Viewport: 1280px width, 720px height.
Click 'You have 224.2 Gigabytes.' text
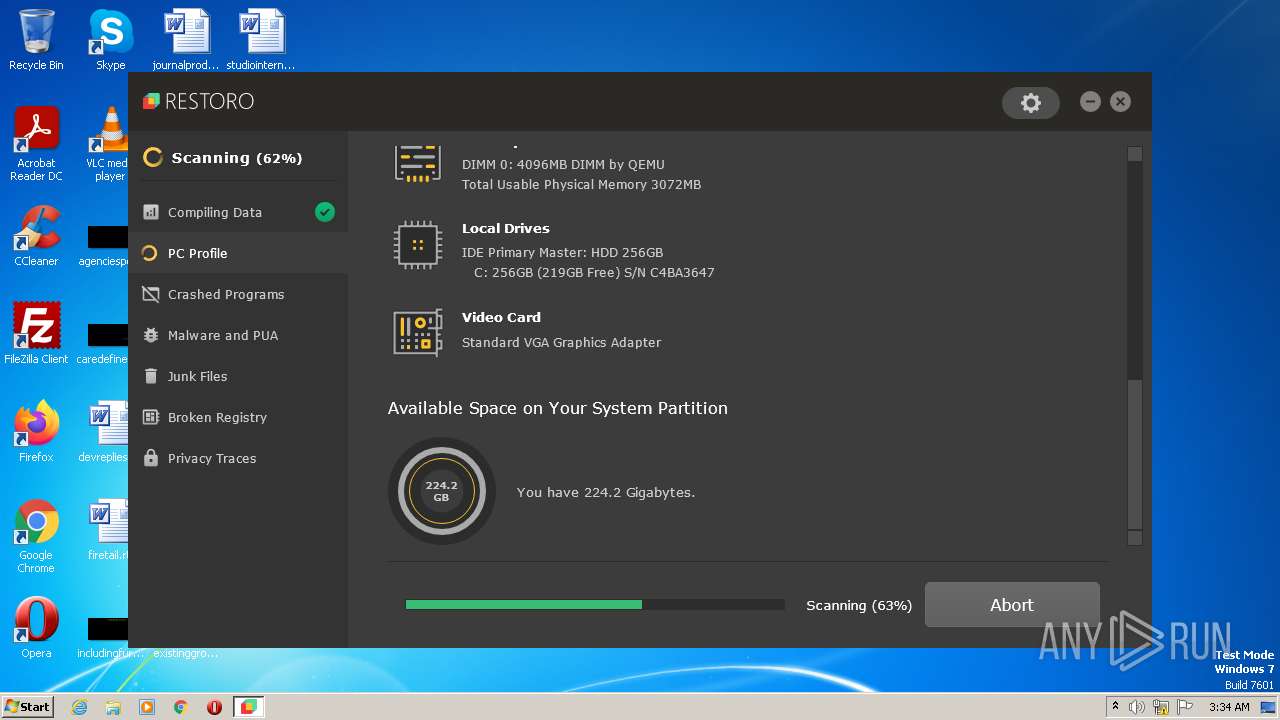coord(606,492)
